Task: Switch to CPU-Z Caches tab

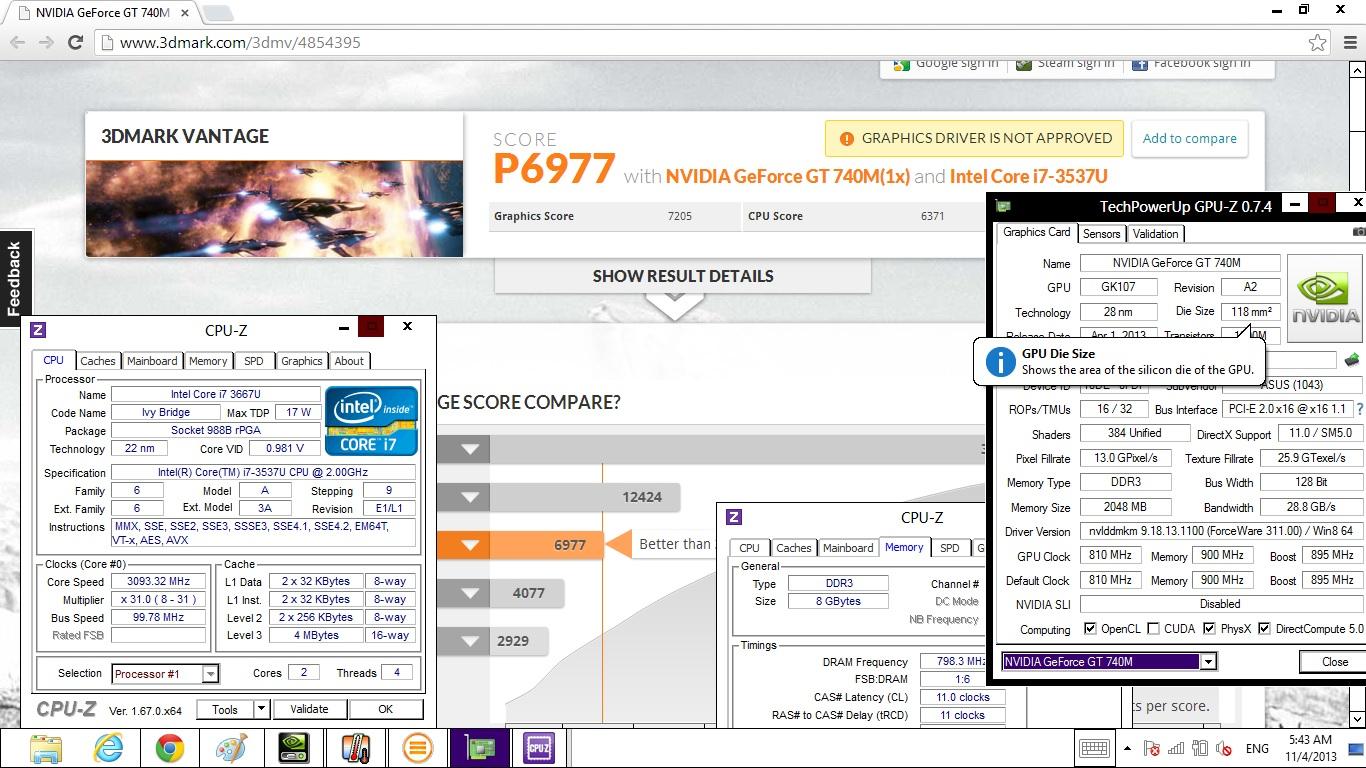Action: click(x=98, y=361)
